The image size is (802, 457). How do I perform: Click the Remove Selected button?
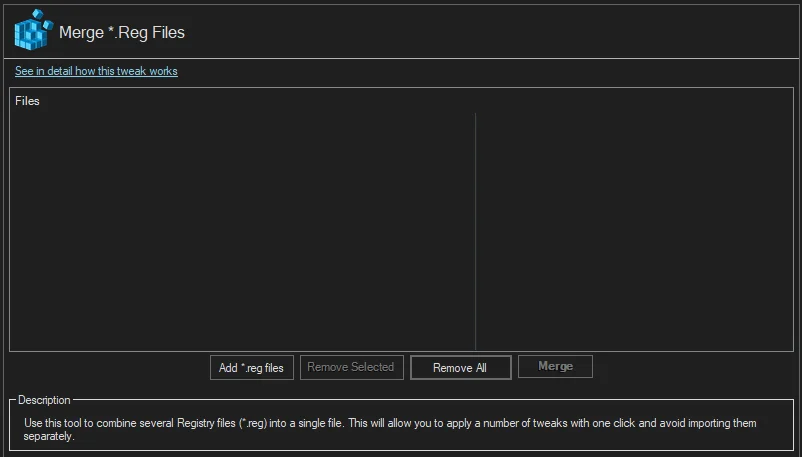coord(351,367)
